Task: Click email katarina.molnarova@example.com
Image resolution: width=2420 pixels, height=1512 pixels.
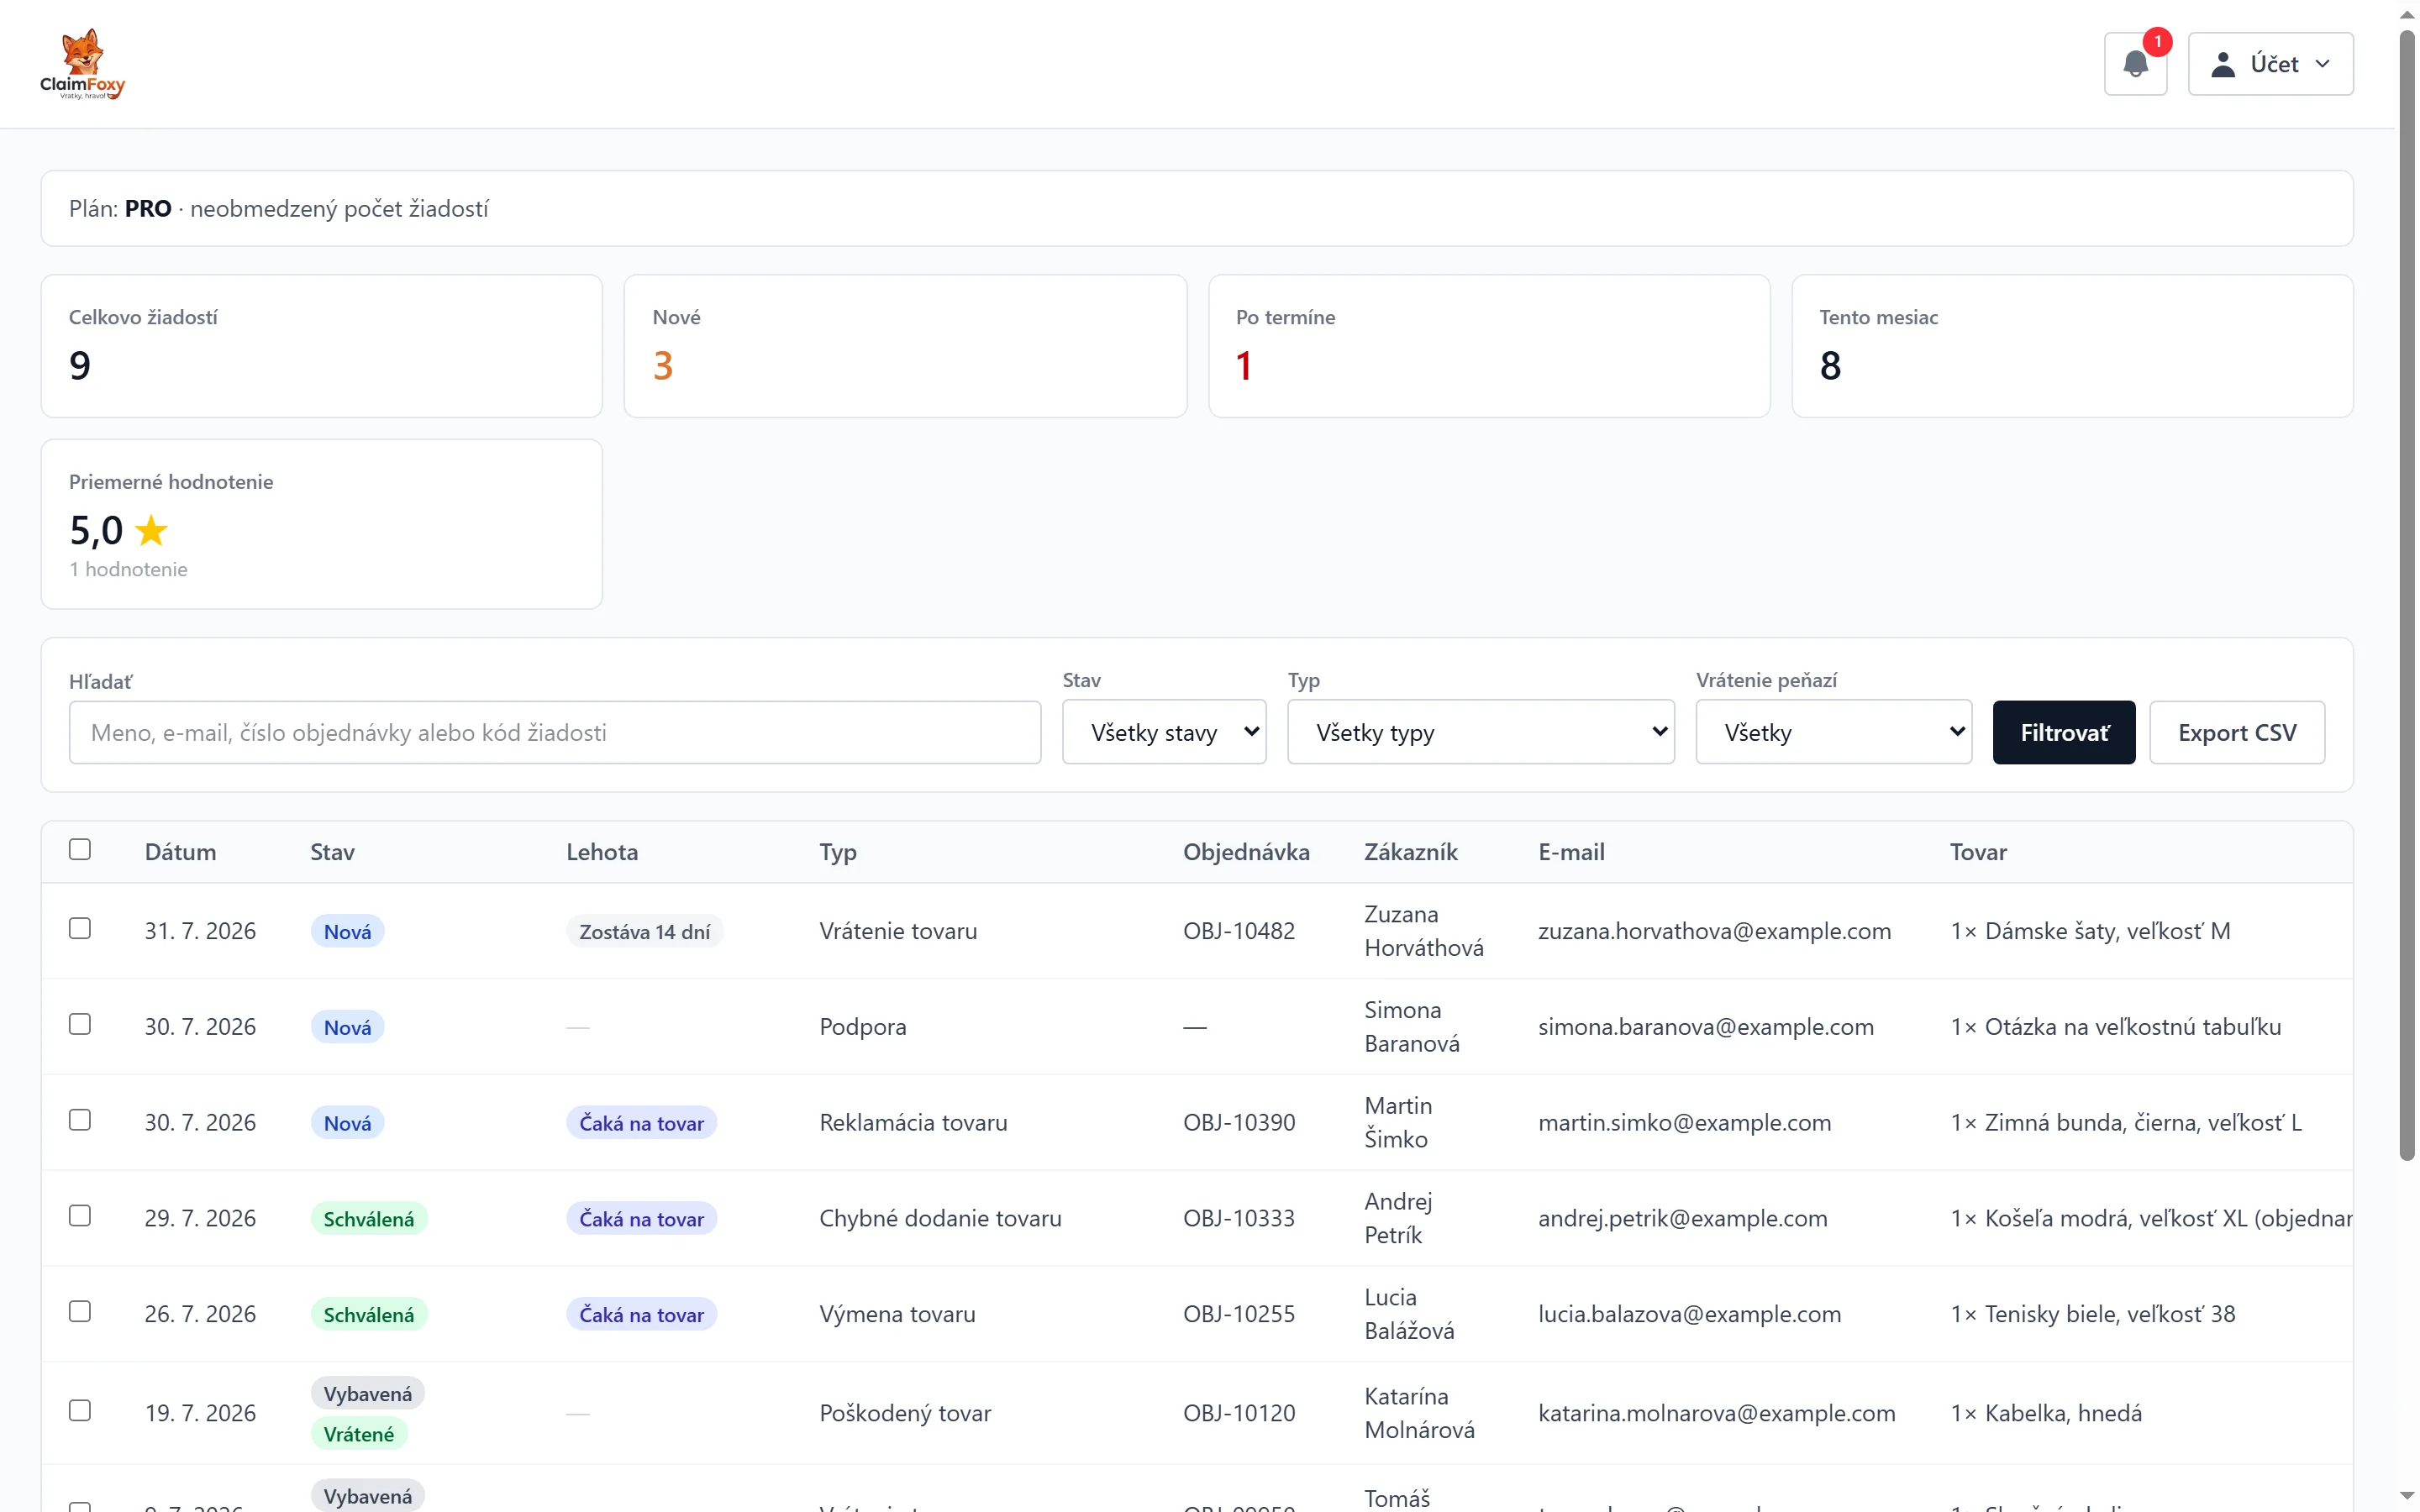Action: 1716,1413
